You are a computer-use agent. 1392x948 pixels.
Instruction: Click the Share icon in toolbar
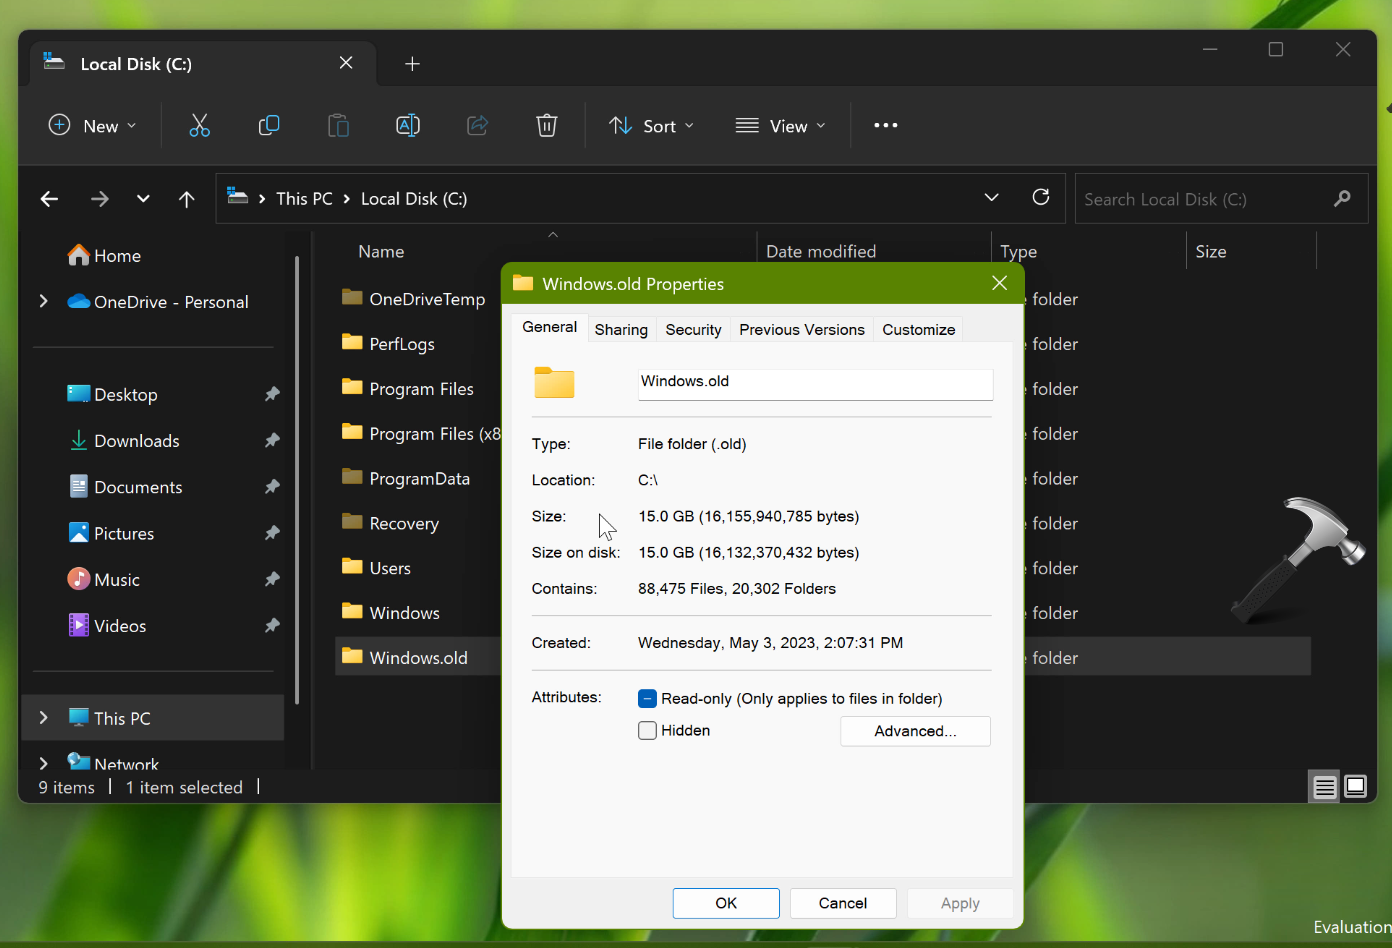(x=477, y=125)
